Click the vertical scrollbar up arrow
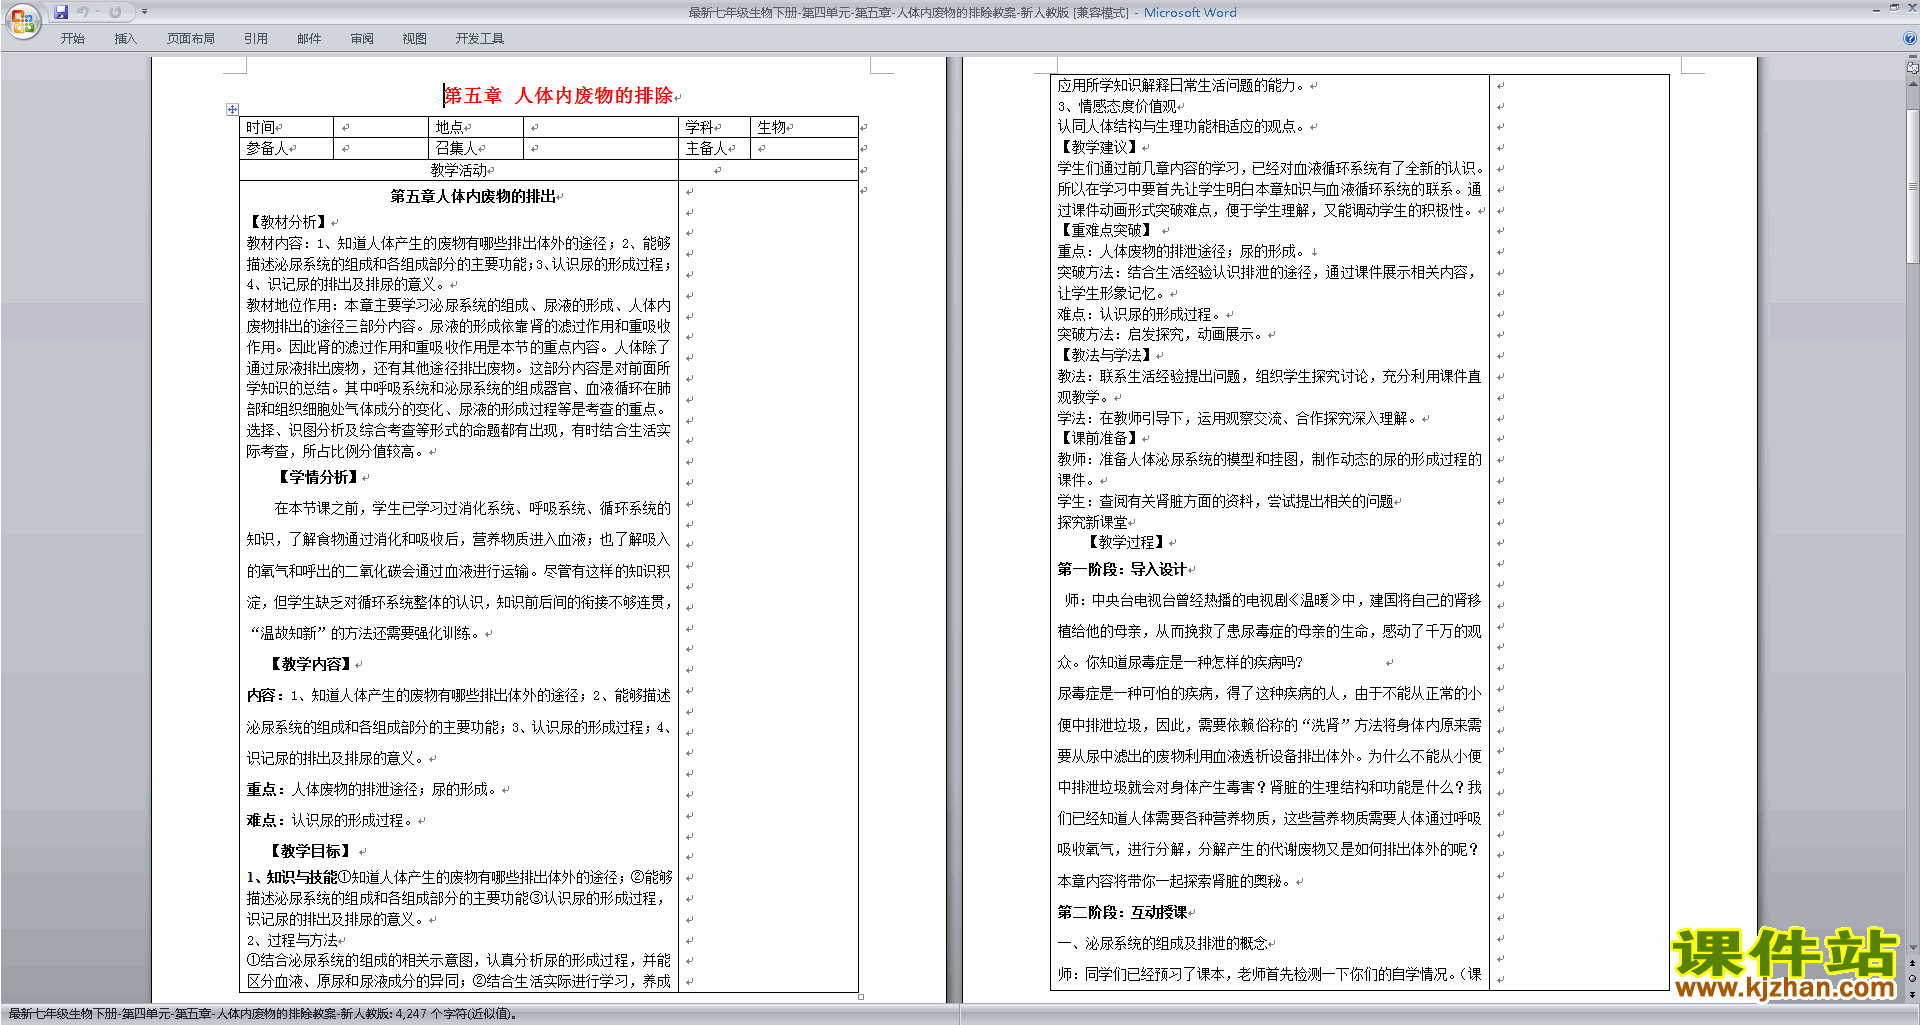Image resolution: width=1920 pixels, height=1025 pixels. [1913, 83]
